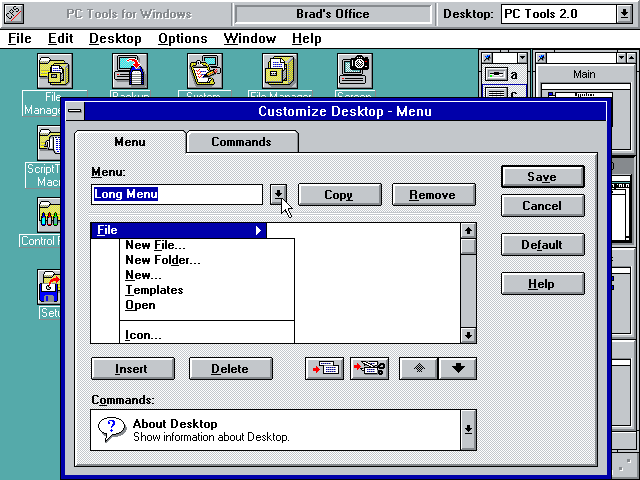
Task: Open the File Manager folders icon left of Backup
Action: (55, 71)
